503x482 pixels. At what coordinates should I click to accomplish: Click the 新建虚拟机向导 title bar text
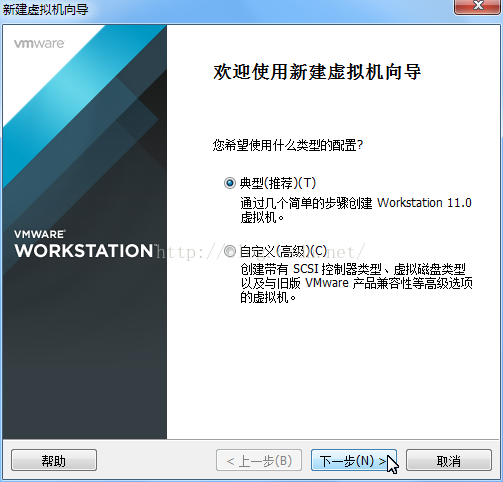[45, 9]
